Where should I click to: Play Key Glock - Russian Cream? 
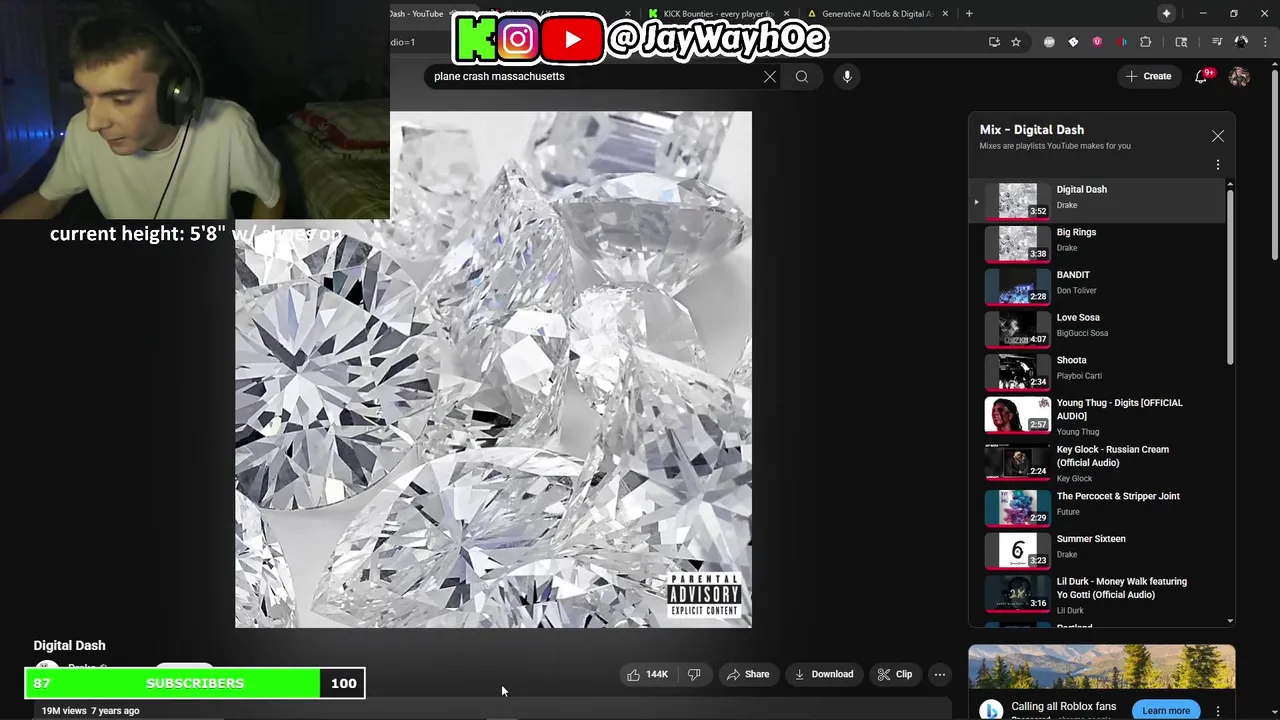click(x=1096, y=463)
